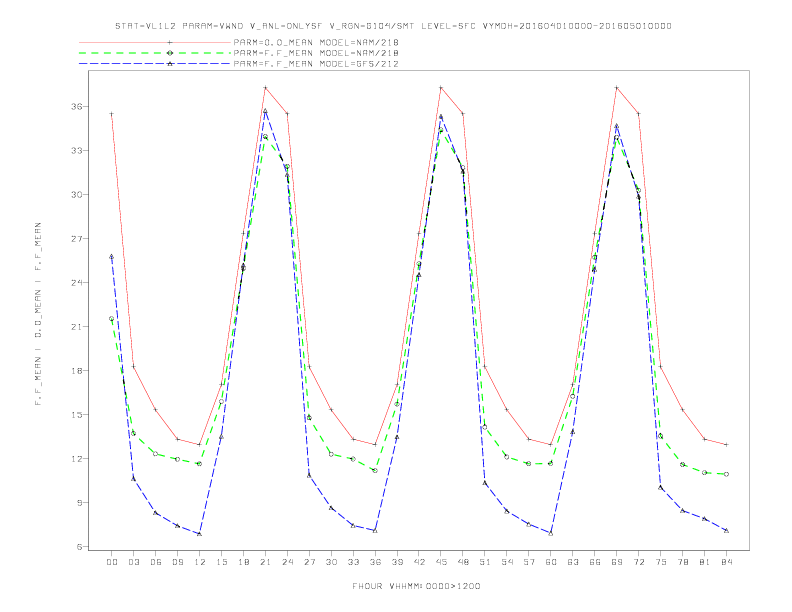
Task: Select legend entry PARM=O.O_MEAN MODEL=NAM/218
Action: (x=316, y=42)
